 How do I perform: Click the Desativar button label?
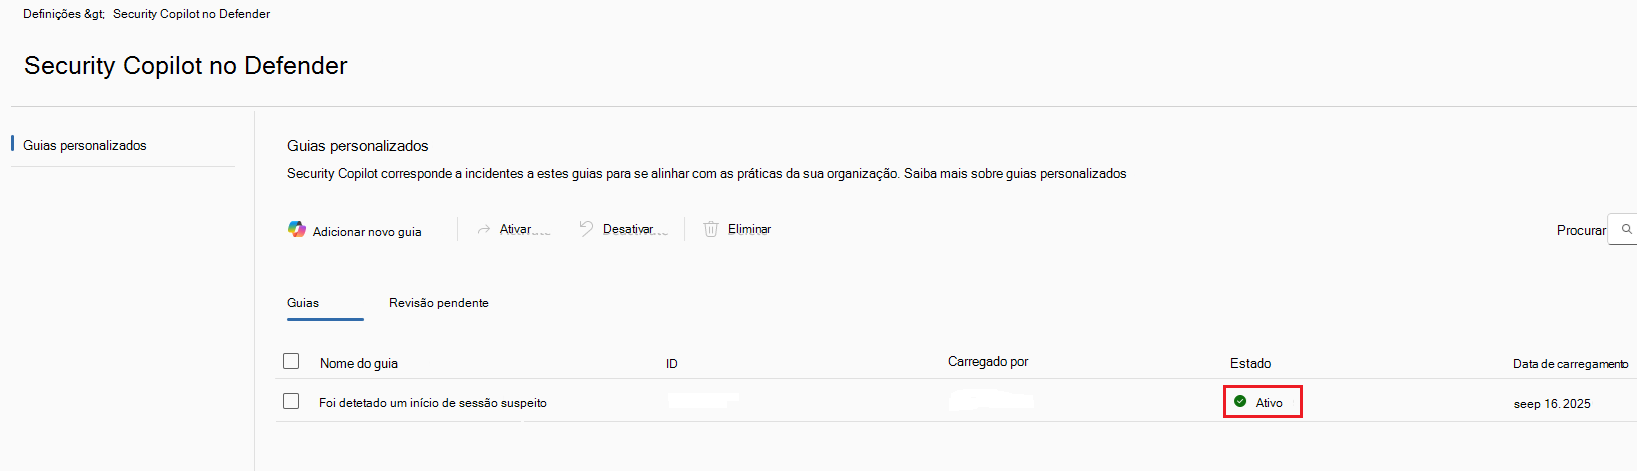(628, 229)
